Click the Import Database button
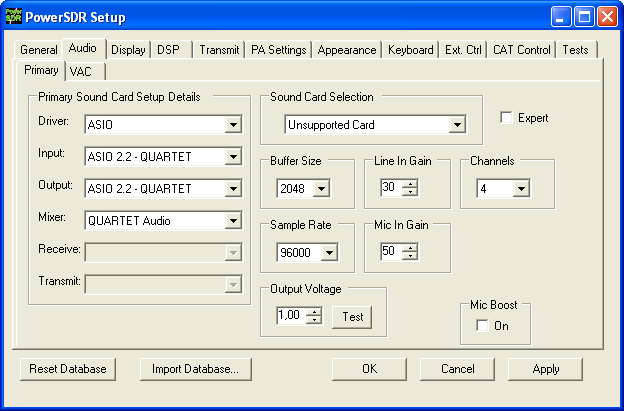Screen dimensions: 624x411 pos(195,369)
